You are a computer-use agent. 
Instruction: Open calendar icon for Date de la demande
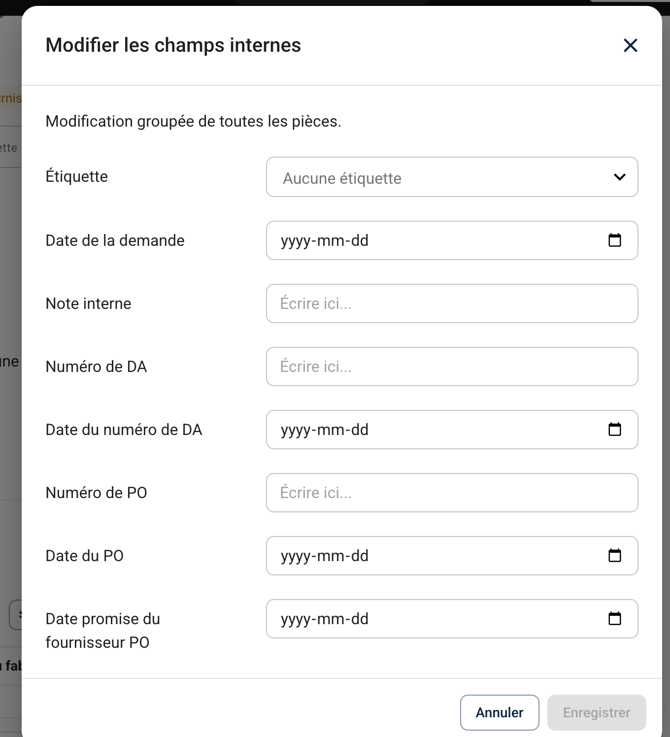tap(615, 240)
